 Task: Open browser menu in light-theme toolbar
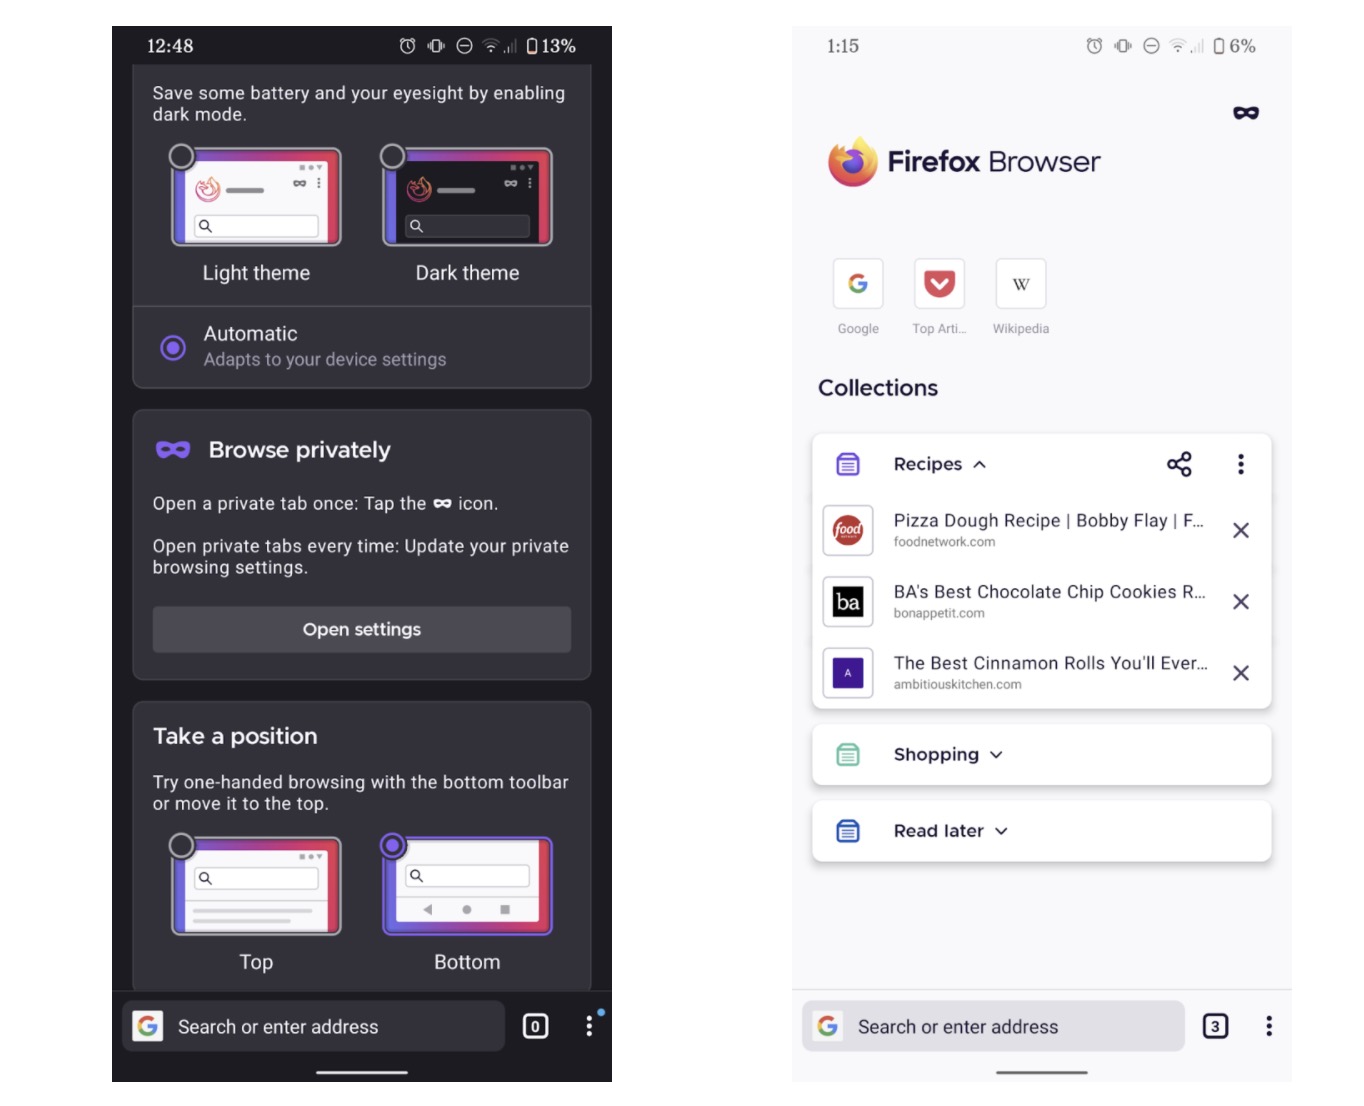[x=1268, y=1026]
